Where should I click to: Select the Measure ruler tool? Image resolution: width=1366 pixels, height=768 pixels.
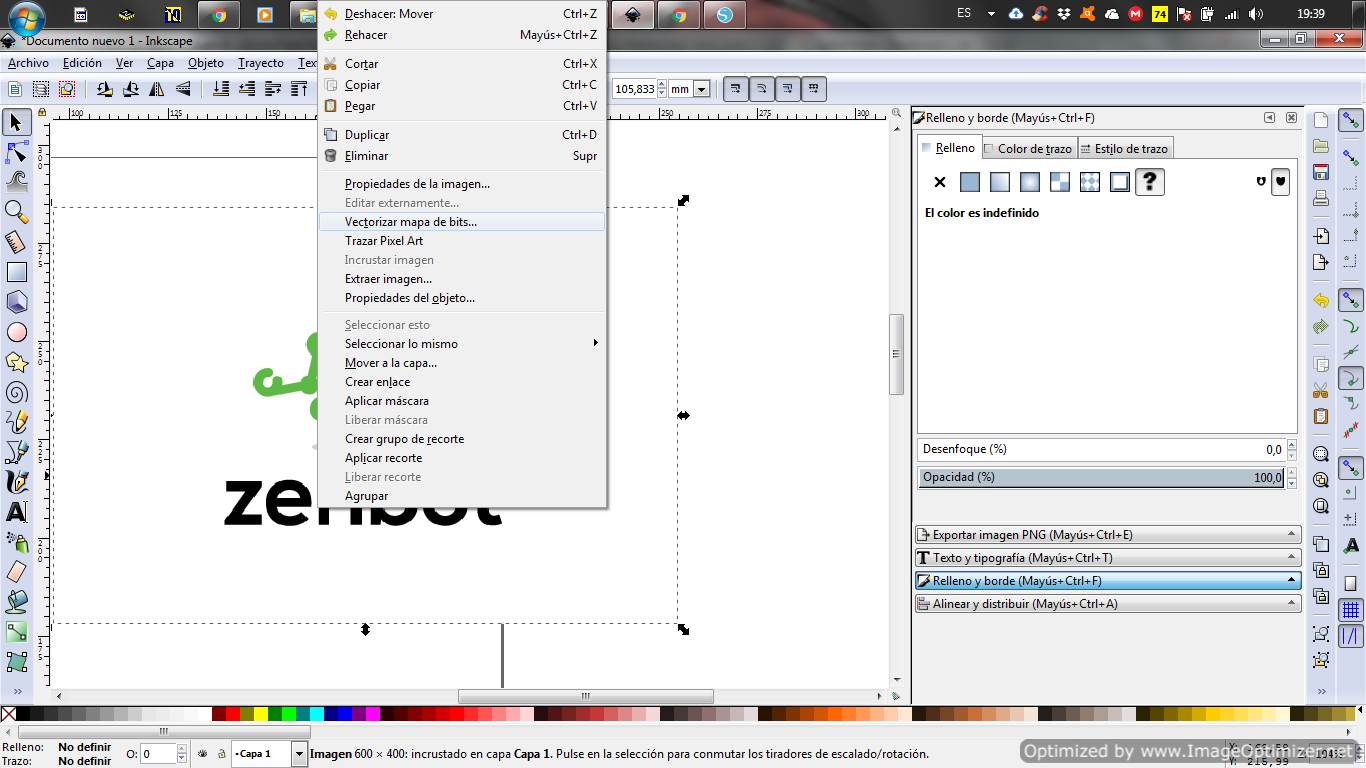(16, 242)
